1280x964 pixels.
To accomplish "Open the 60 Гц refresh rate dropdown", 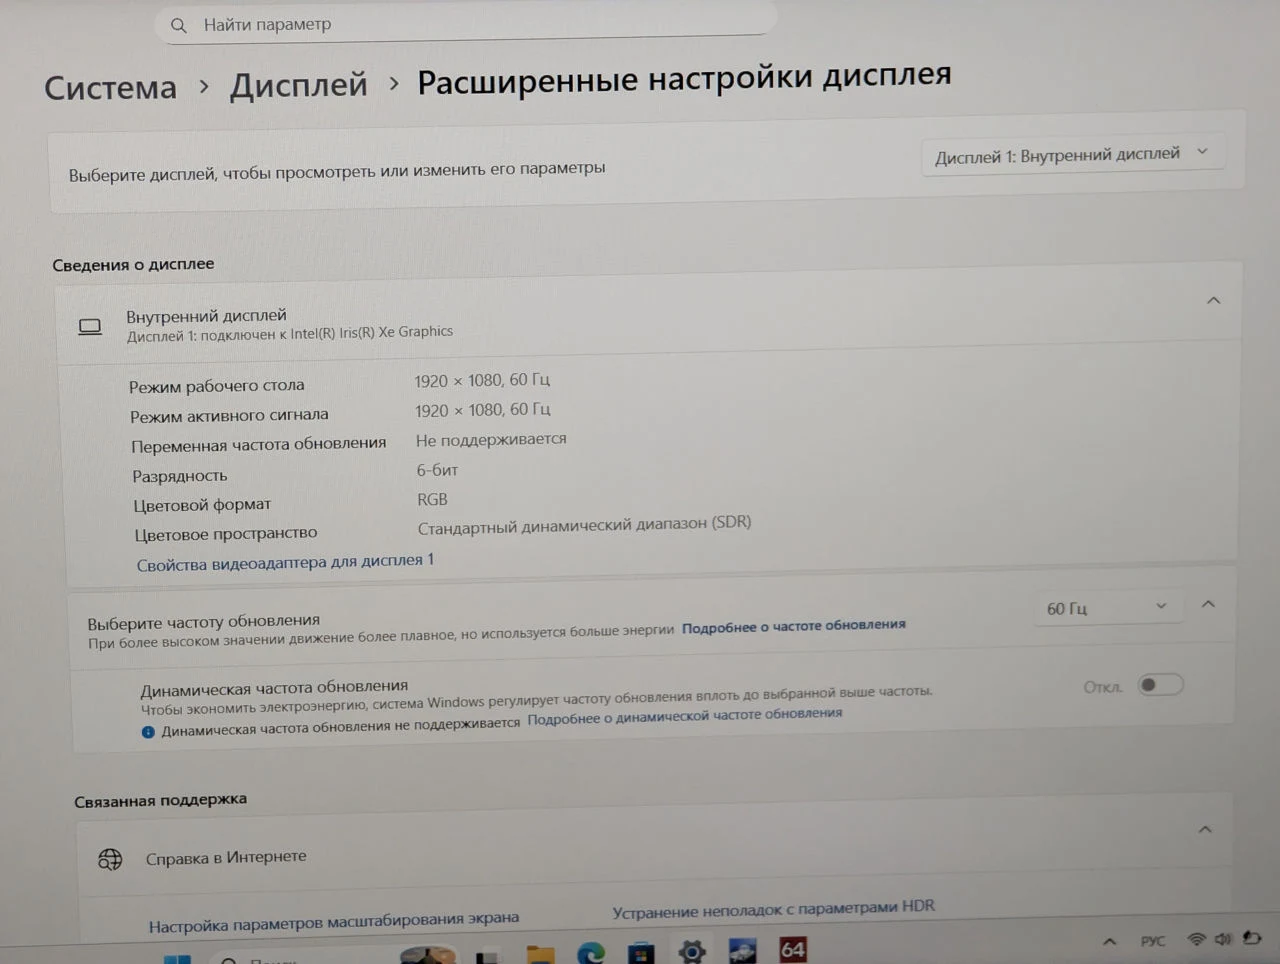I will click(1107, 607).
